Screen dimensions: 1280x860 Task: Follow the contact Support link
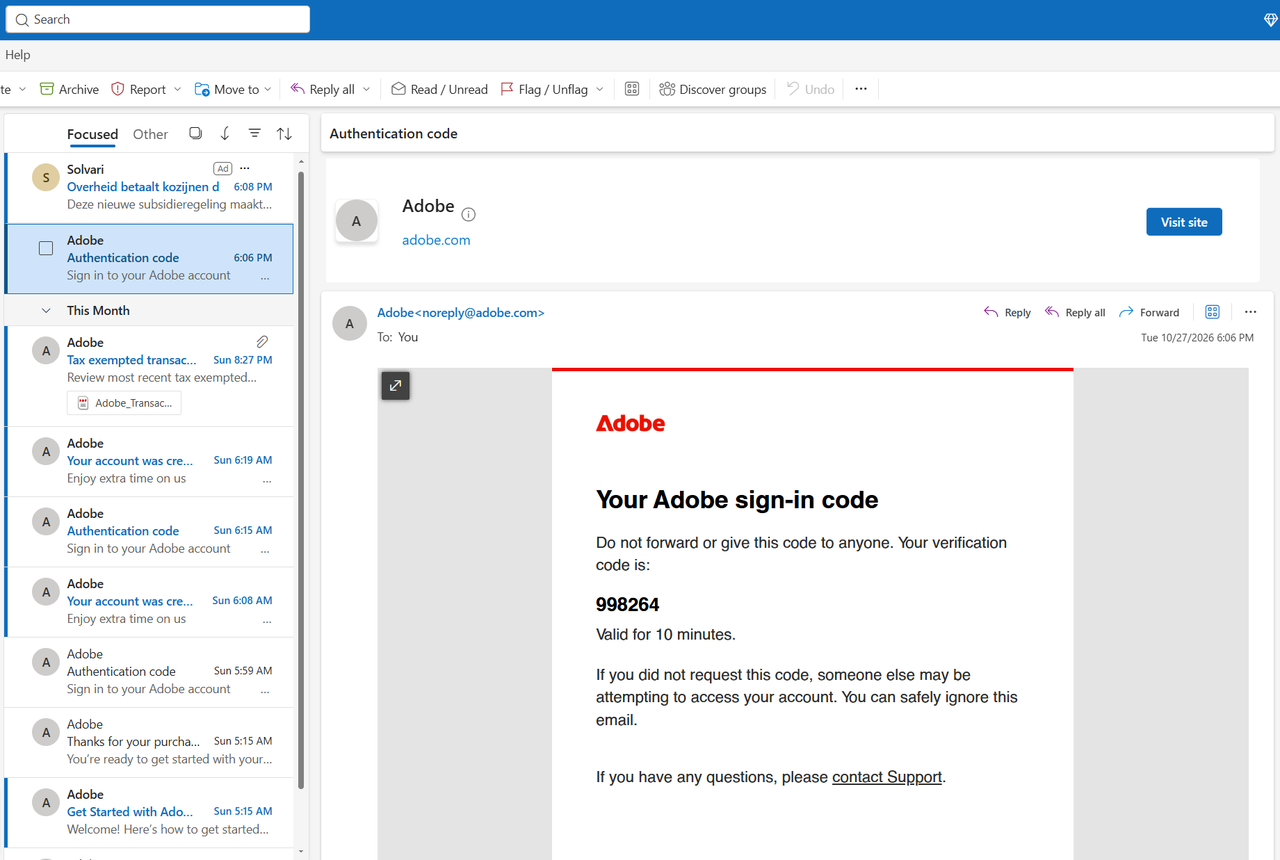pos(887,777)
